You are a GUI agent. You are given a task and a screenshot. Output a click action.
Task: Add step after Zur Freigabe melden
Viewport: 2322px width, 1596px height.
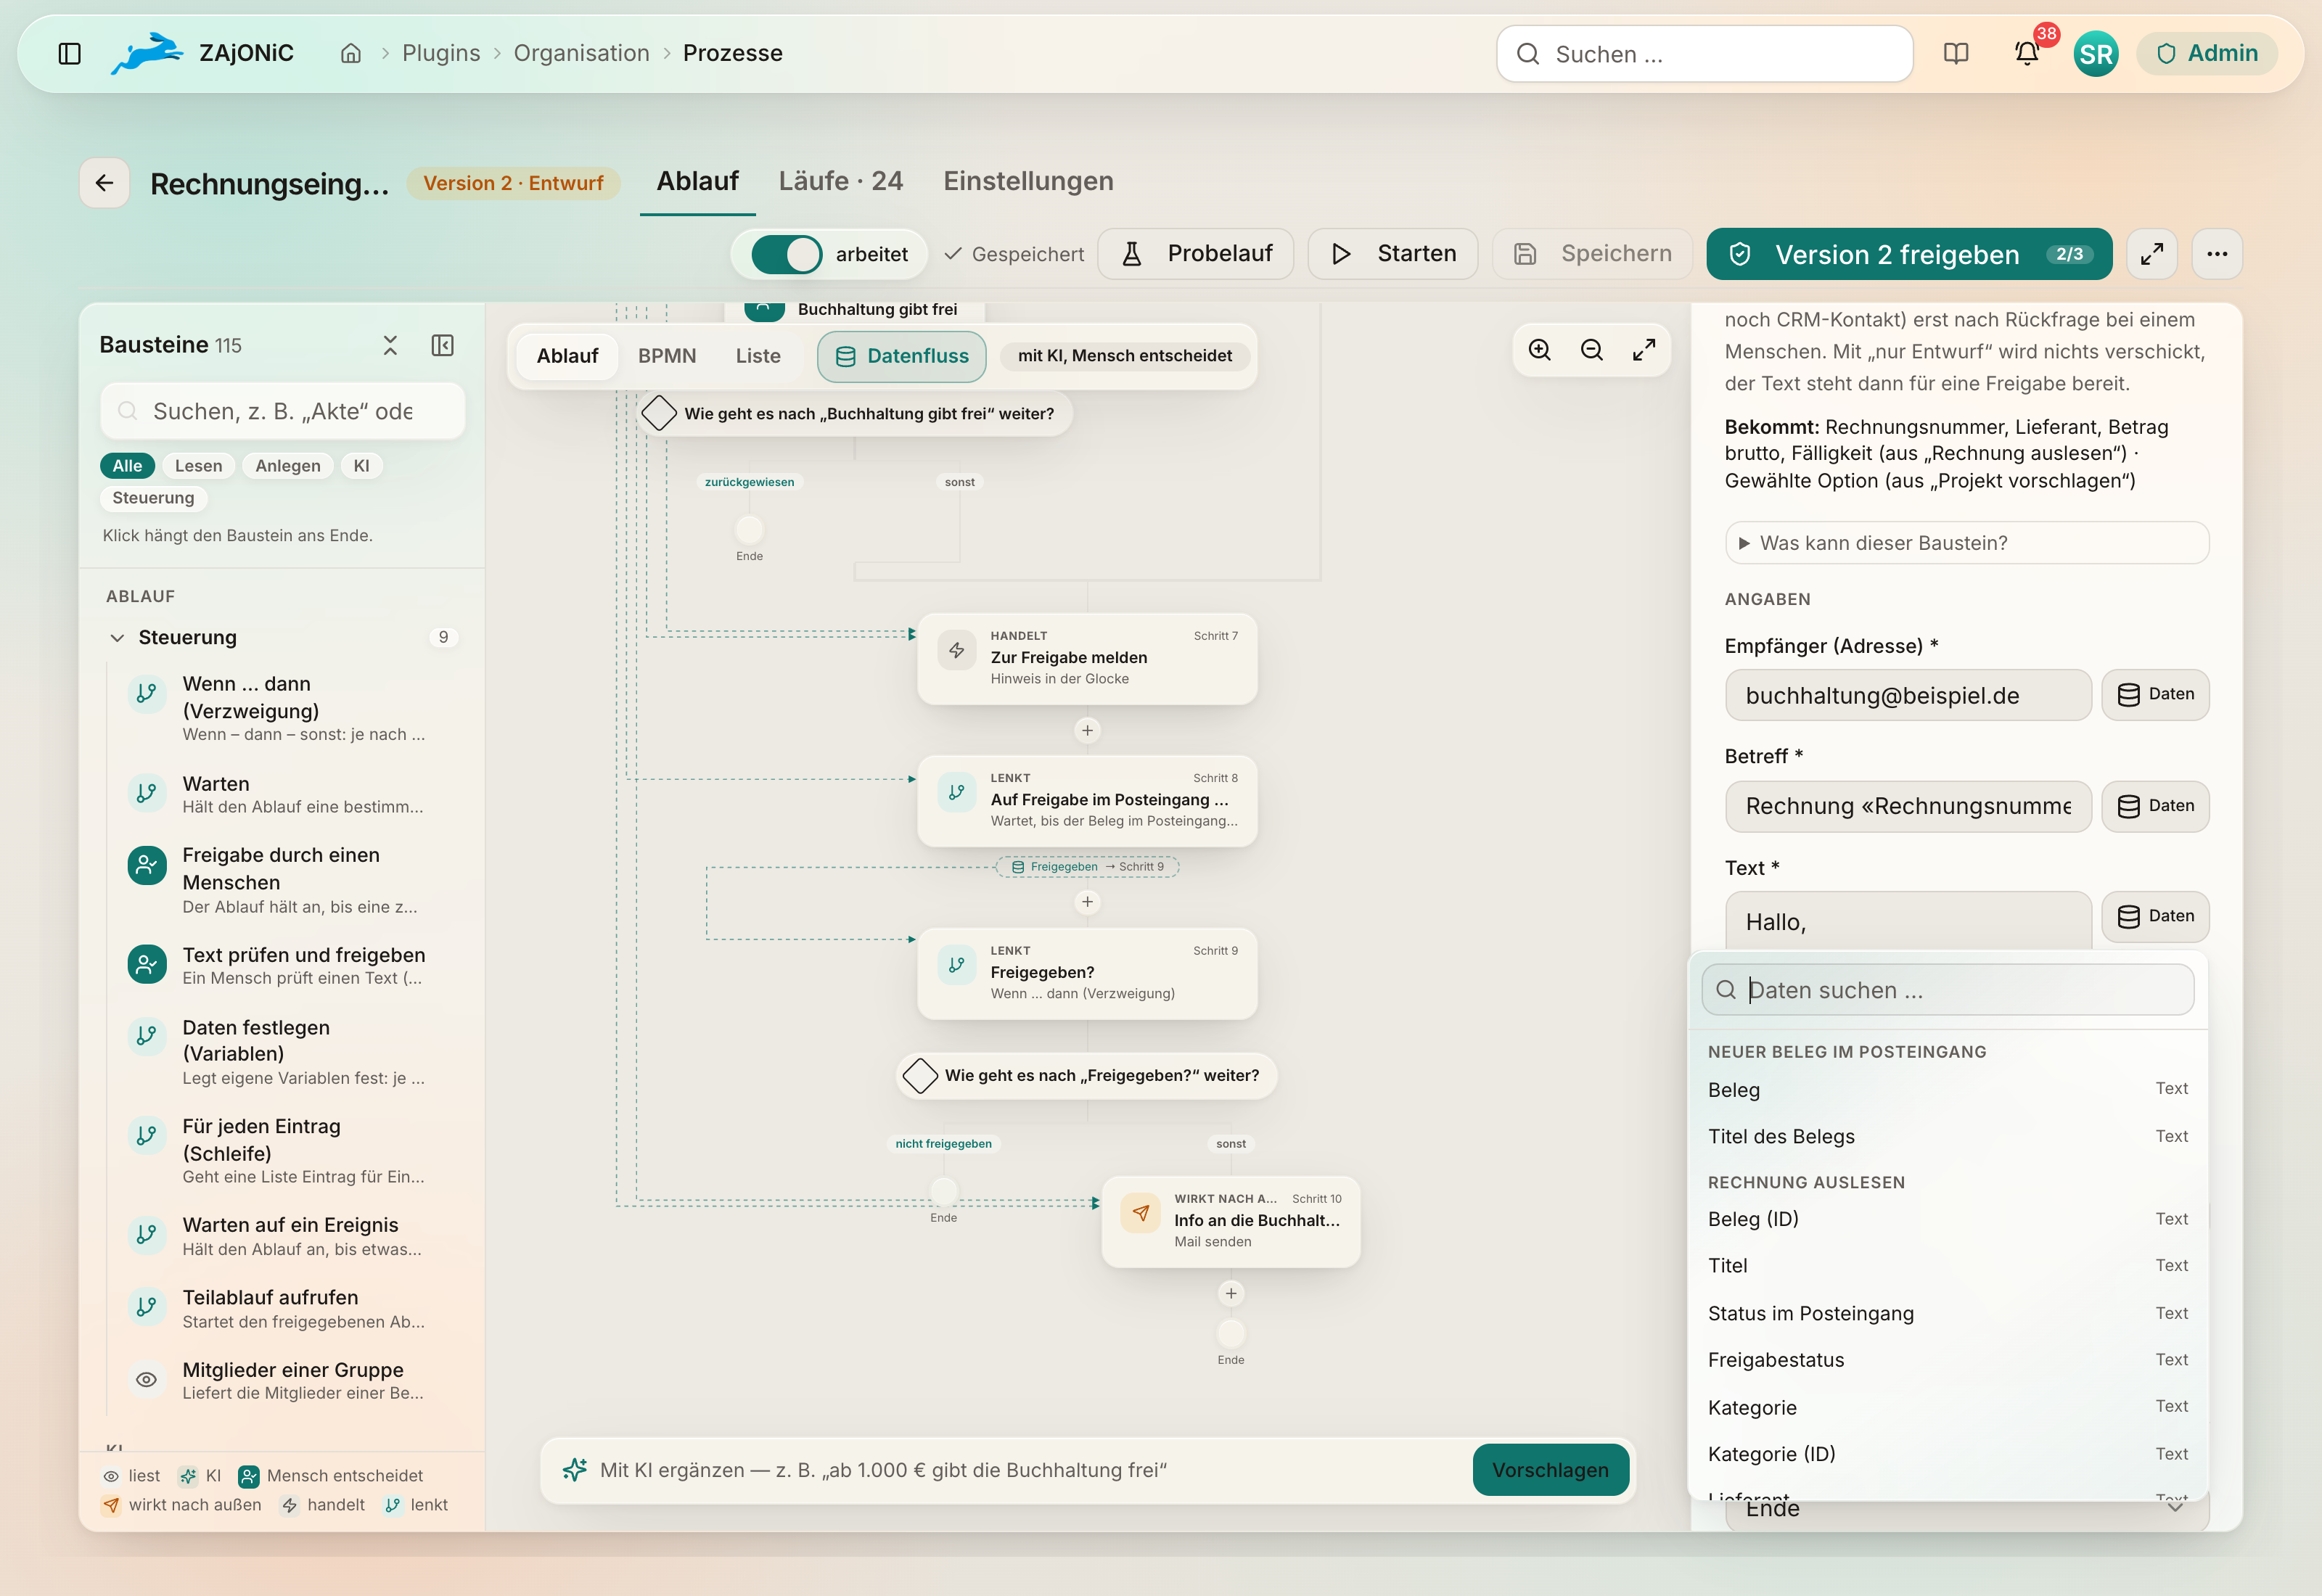coord(1087,730)
